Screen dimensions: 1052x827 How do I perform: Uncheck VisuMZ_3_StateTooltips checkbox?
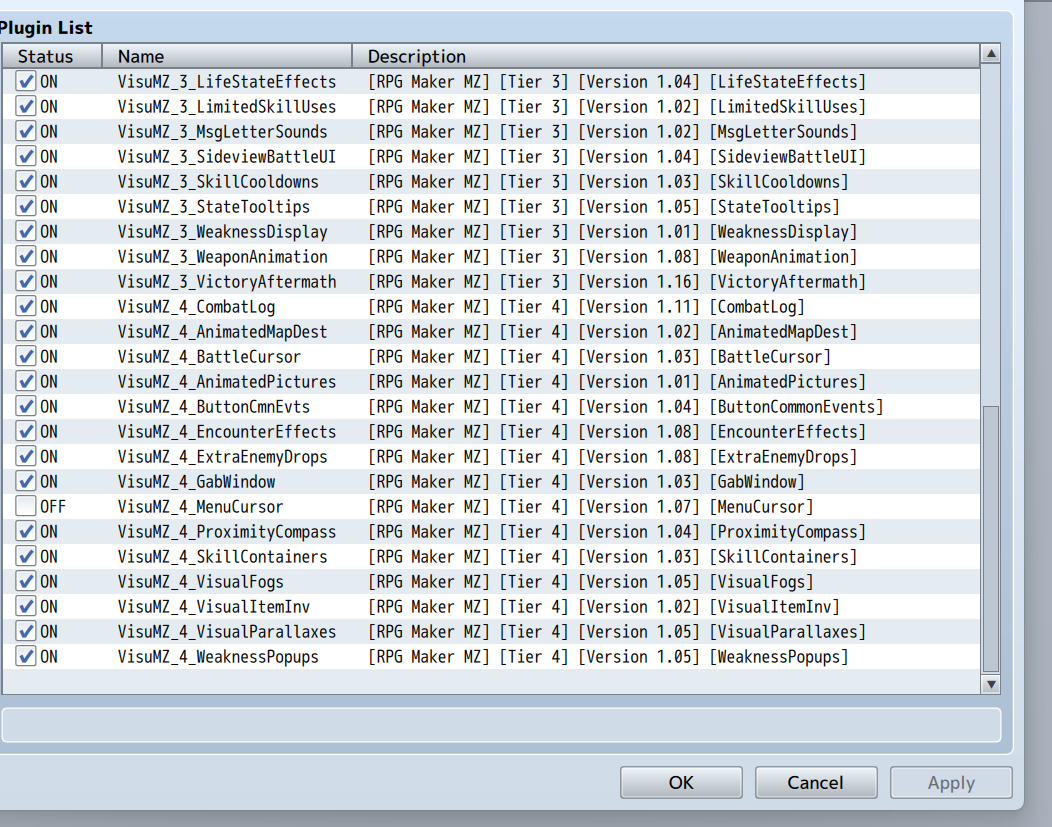(x=26, y=207)
